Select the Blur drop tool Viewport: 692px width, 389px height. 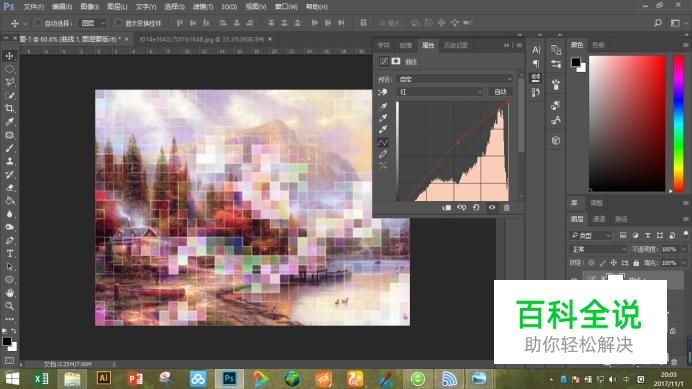pyautogui.click(x=9, y=214)
